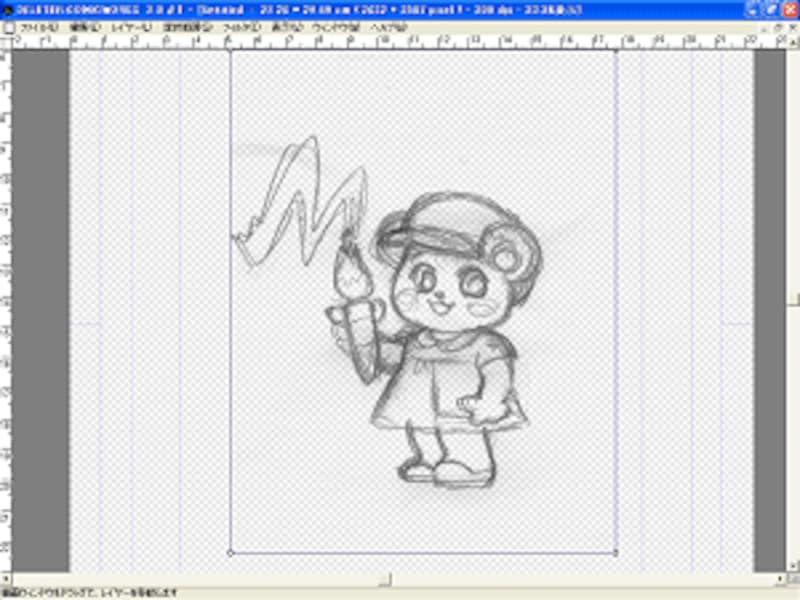Image resolution: width=800 pixels, height=600 pixels.
Task: Close the ComicWorks application window
Action: 790,10
